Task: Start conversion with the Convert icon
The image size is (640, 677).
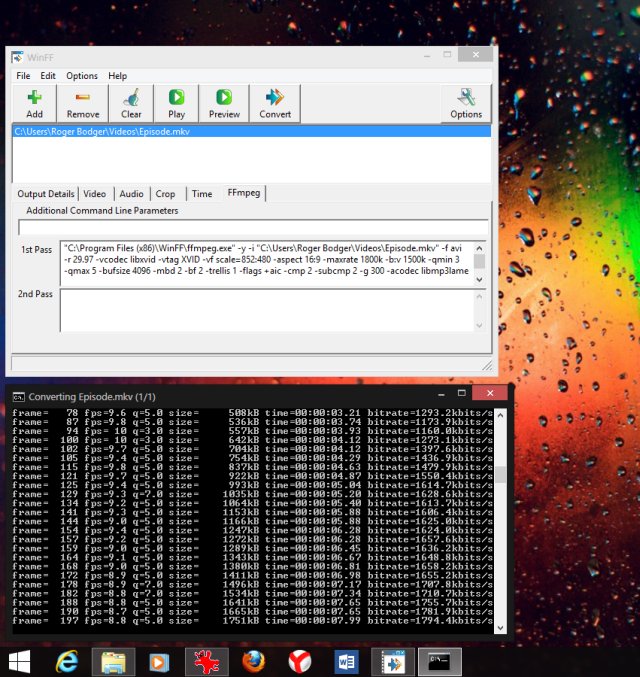Action: (275, 103)
